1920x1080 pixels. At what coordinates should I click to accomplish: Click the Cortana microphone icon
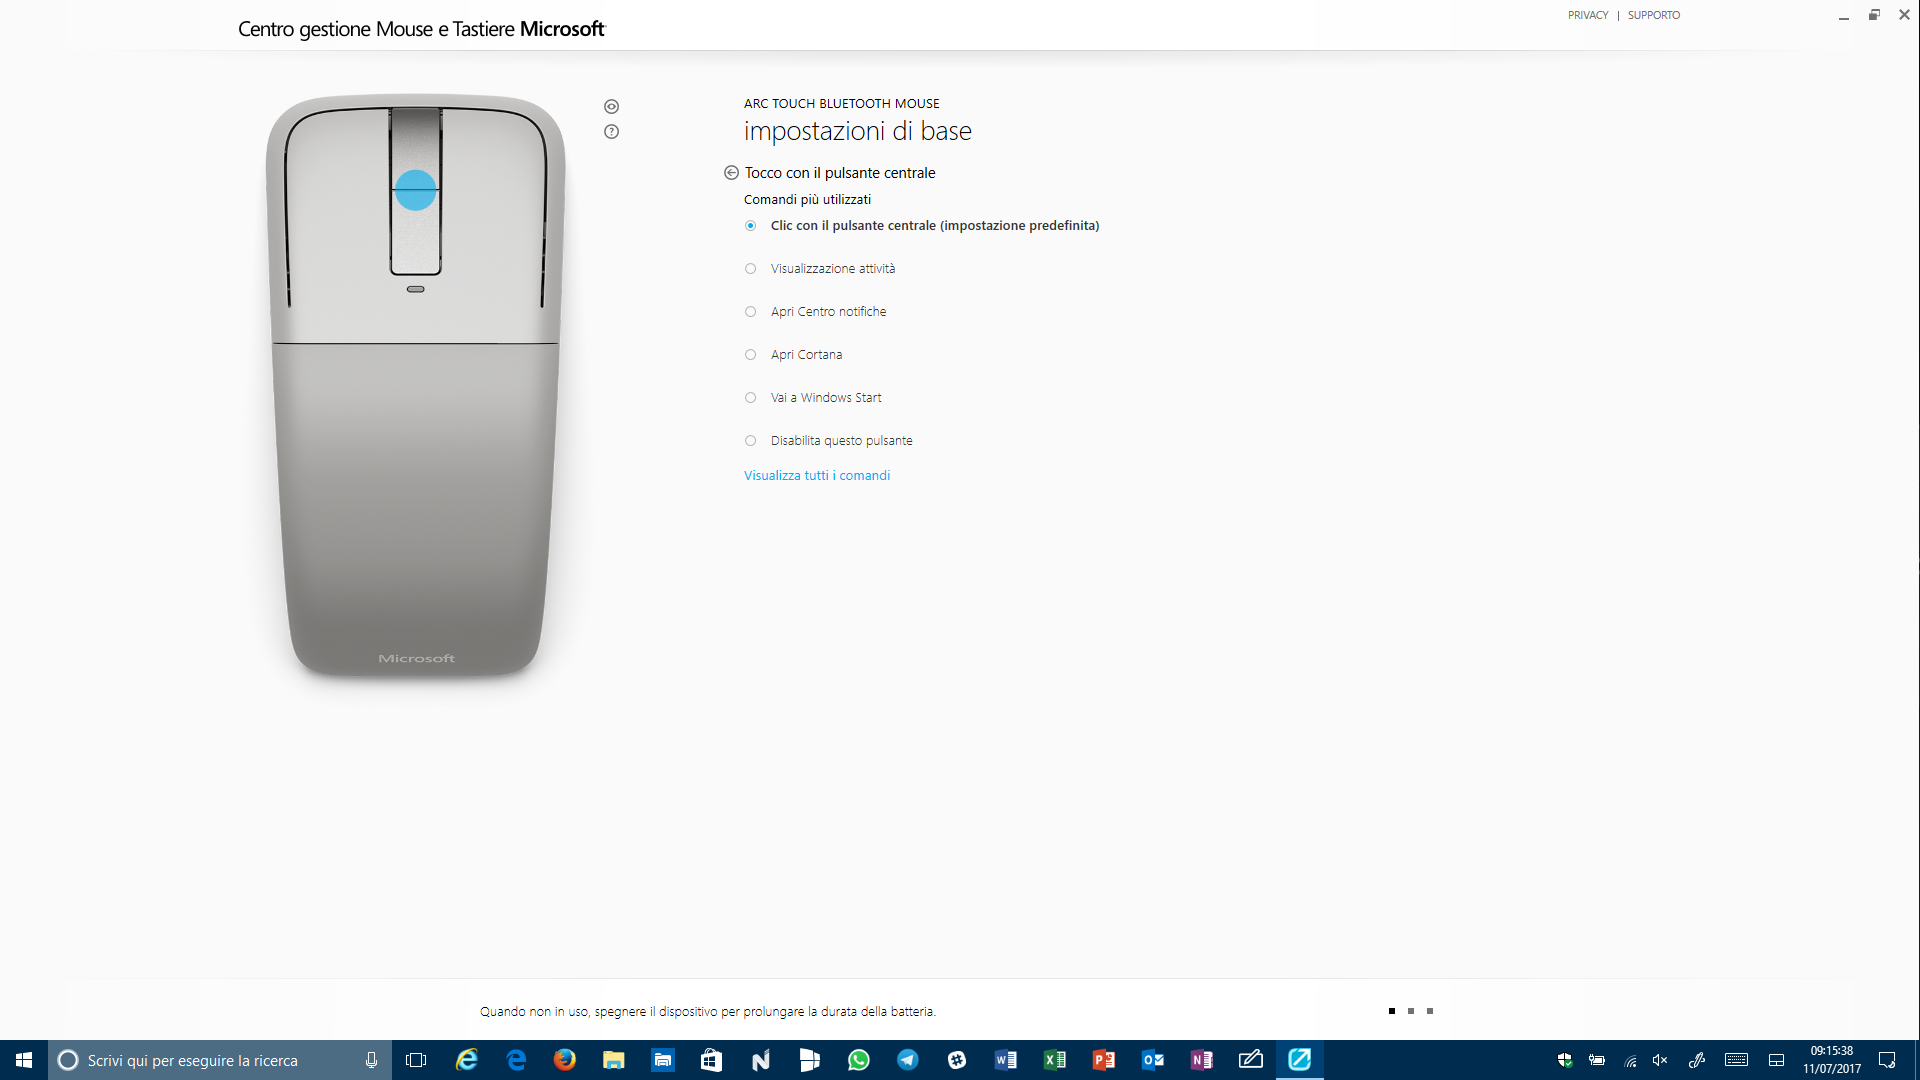(x=371, y=1060)
